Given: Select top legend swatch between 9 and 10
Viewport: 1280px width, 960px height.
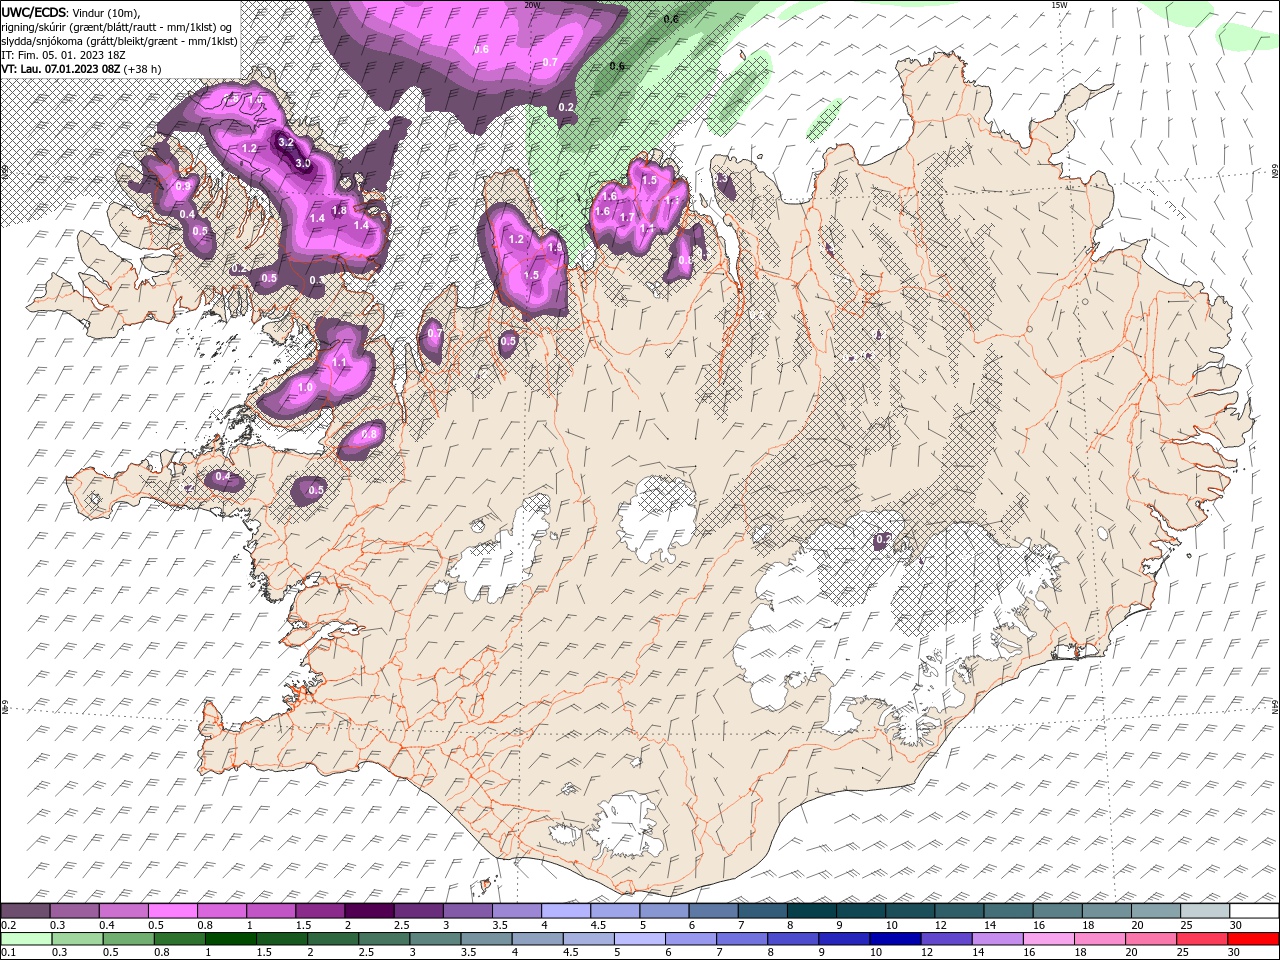Looking at the screenshot, I should pos(861,910).
